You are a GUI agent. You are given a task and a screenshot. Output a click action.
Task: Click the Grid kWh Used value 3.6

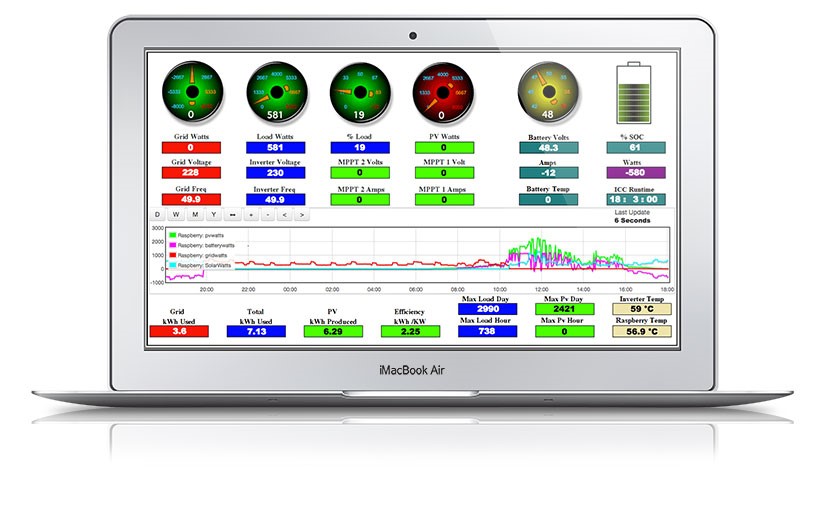pos(179,331)
